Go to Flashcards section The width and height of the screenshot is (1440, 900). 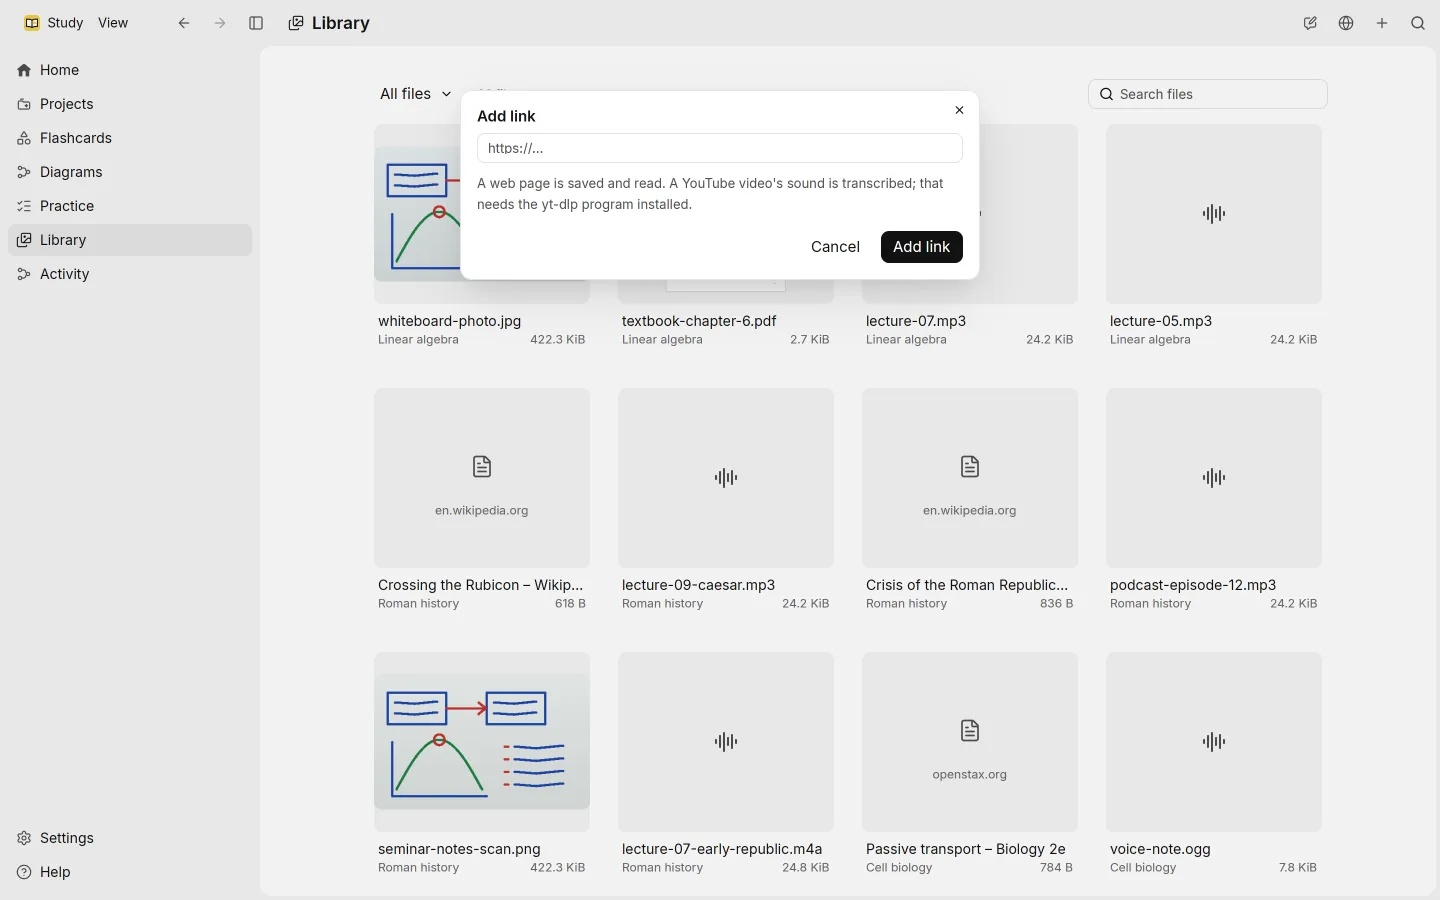point(130,138)
